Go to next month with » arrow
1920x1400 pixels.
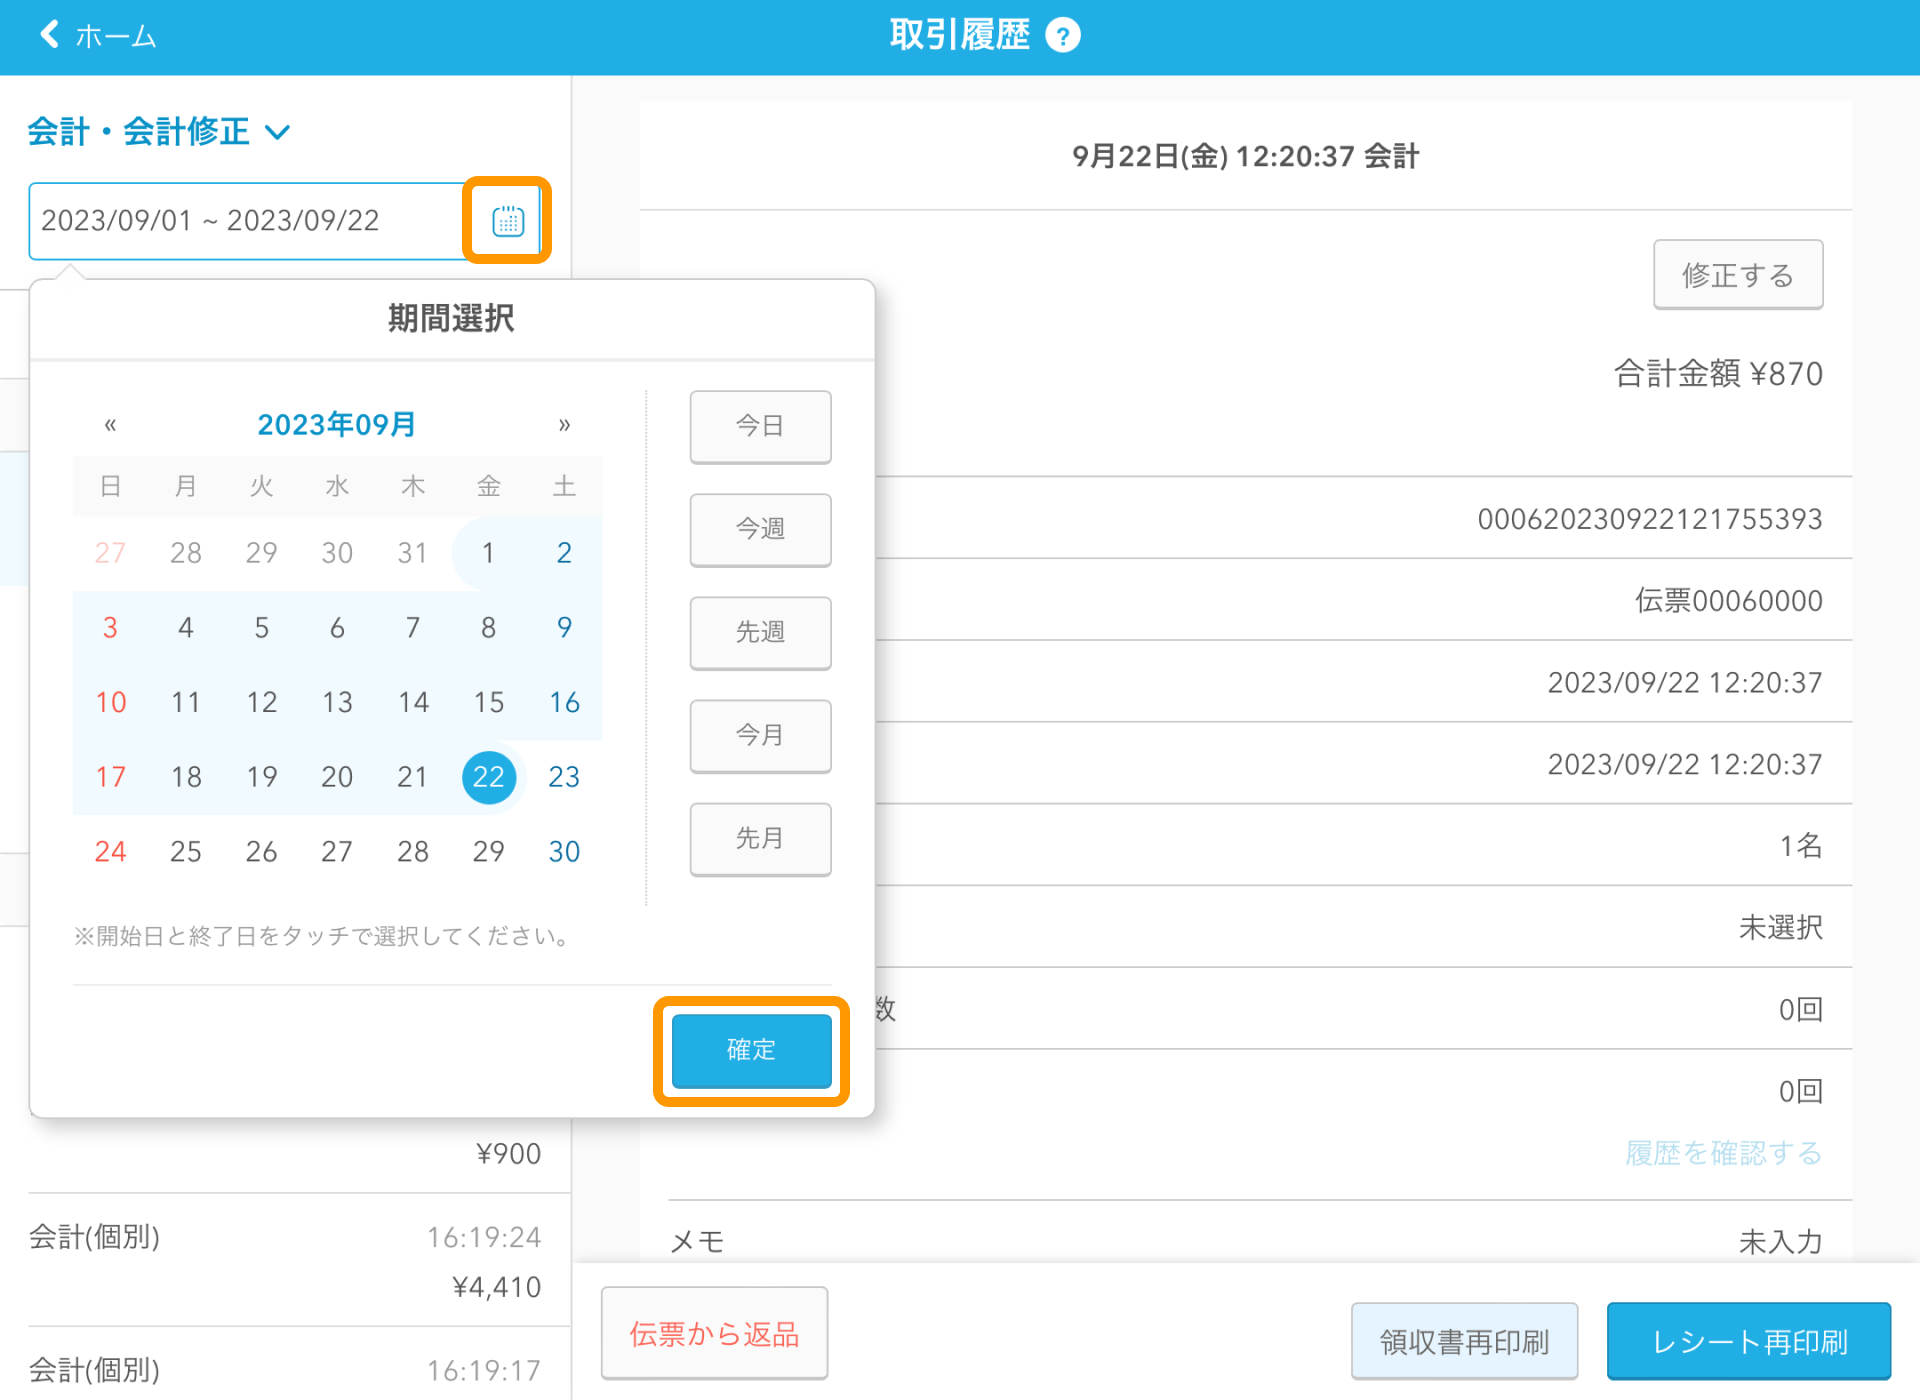coord(564,425)
